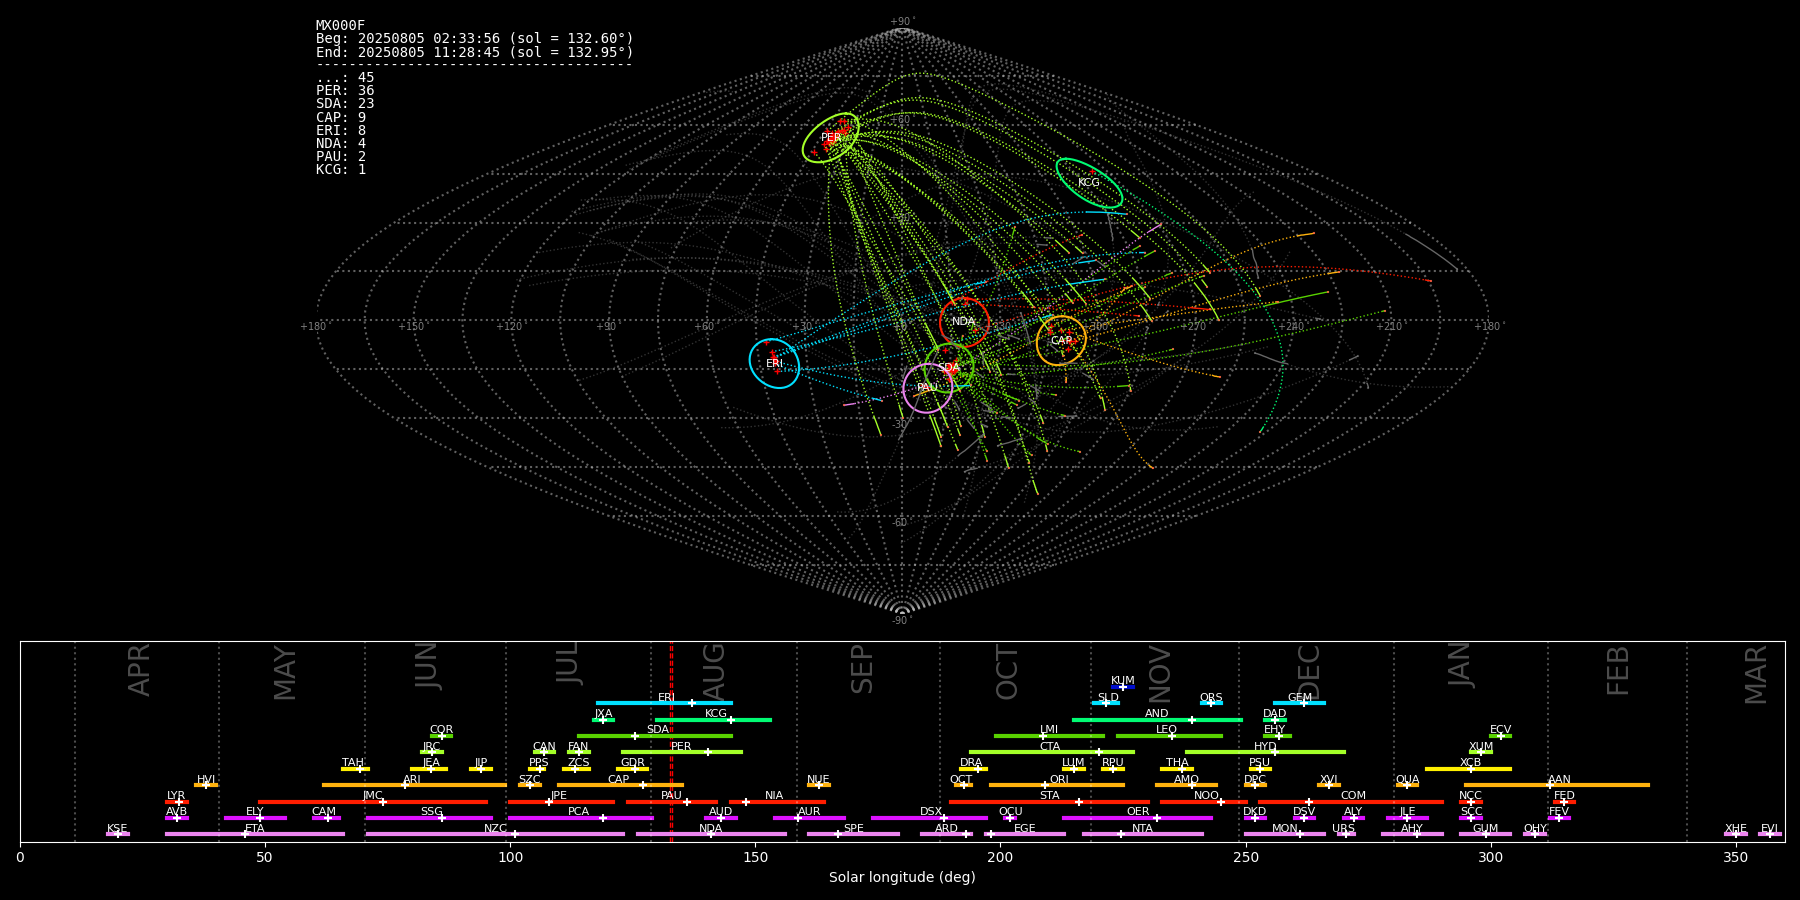
Task: Click the GEM shower bar in timeline
Action: point(1299,703)
